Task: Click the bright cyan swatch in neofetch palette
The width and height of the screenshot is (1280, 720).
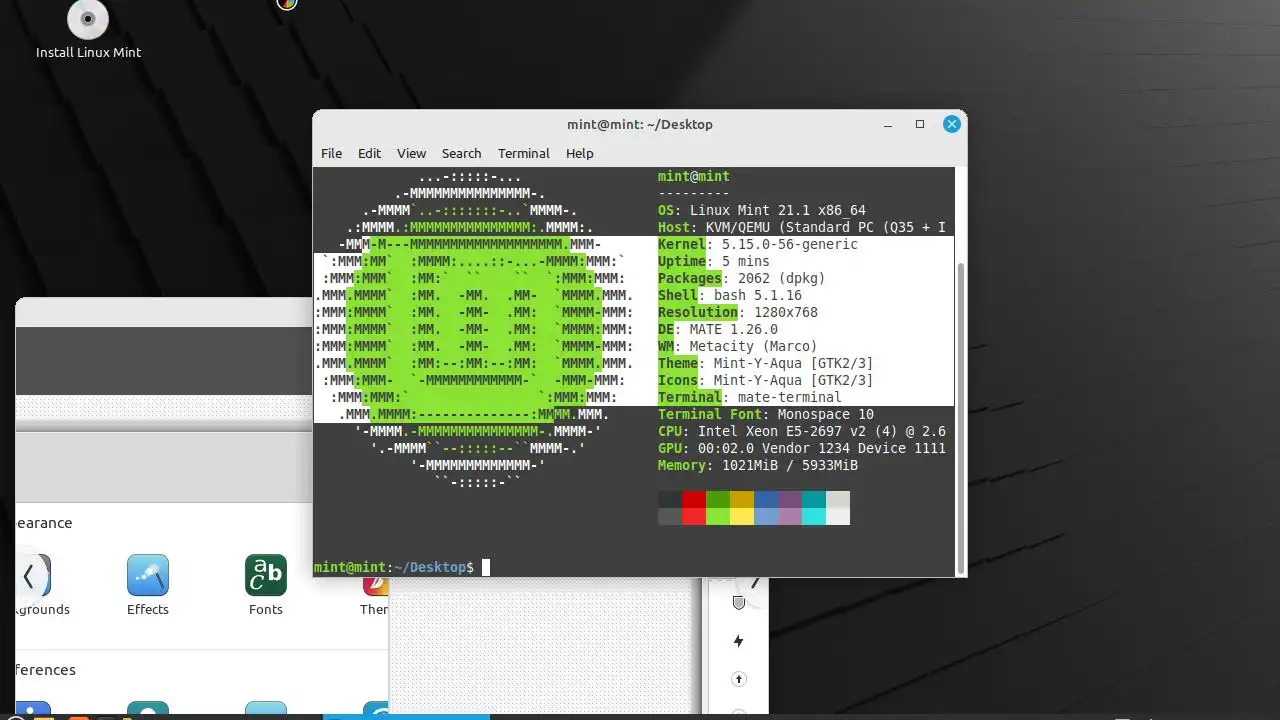Action: point(814,516)
